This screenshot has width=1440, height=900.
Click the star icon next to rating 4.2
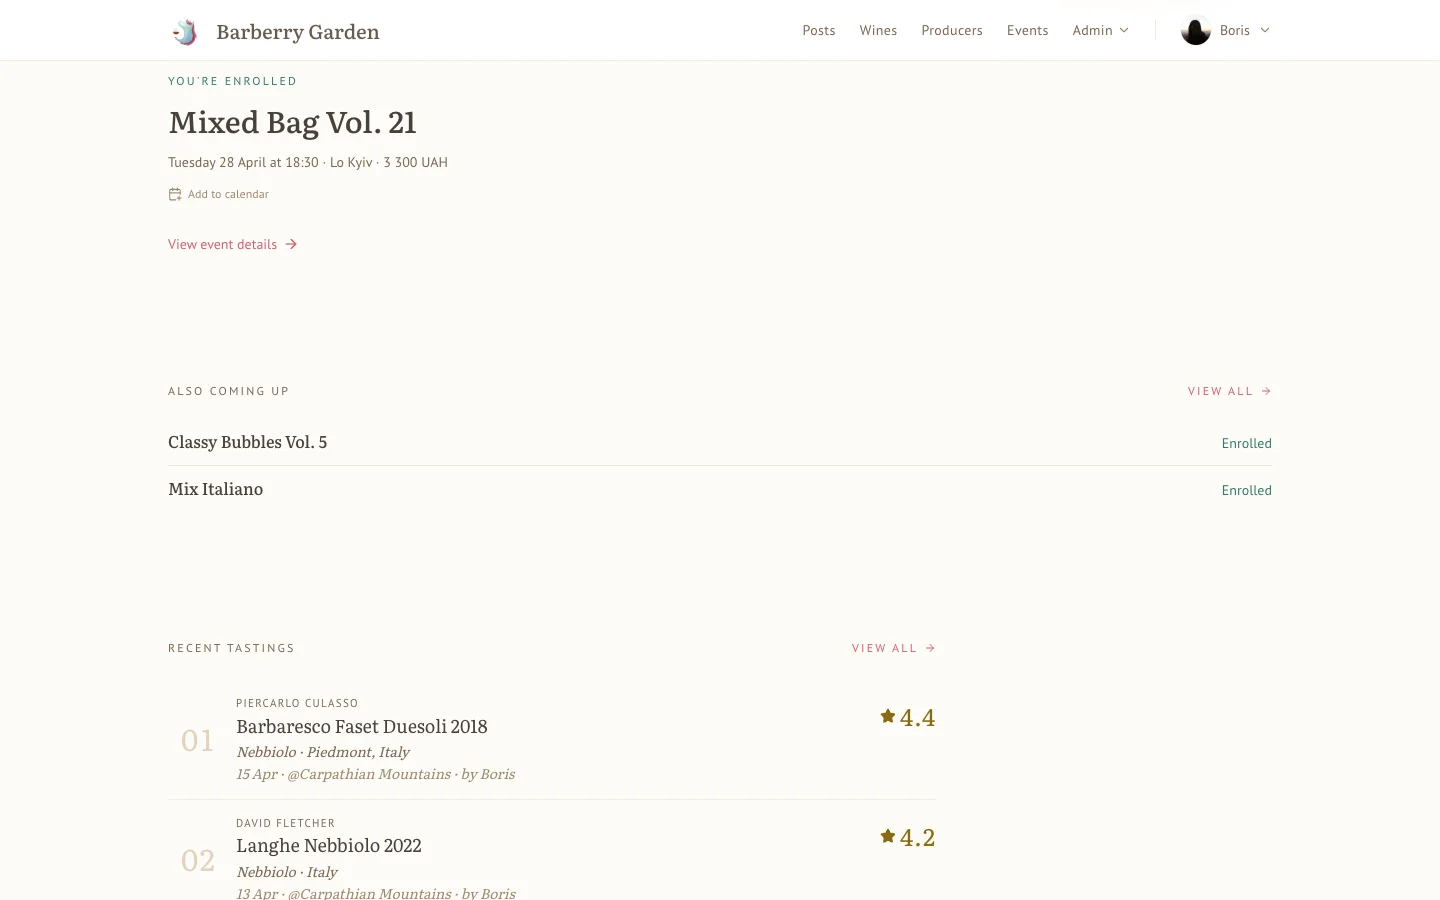click(887, 835)
